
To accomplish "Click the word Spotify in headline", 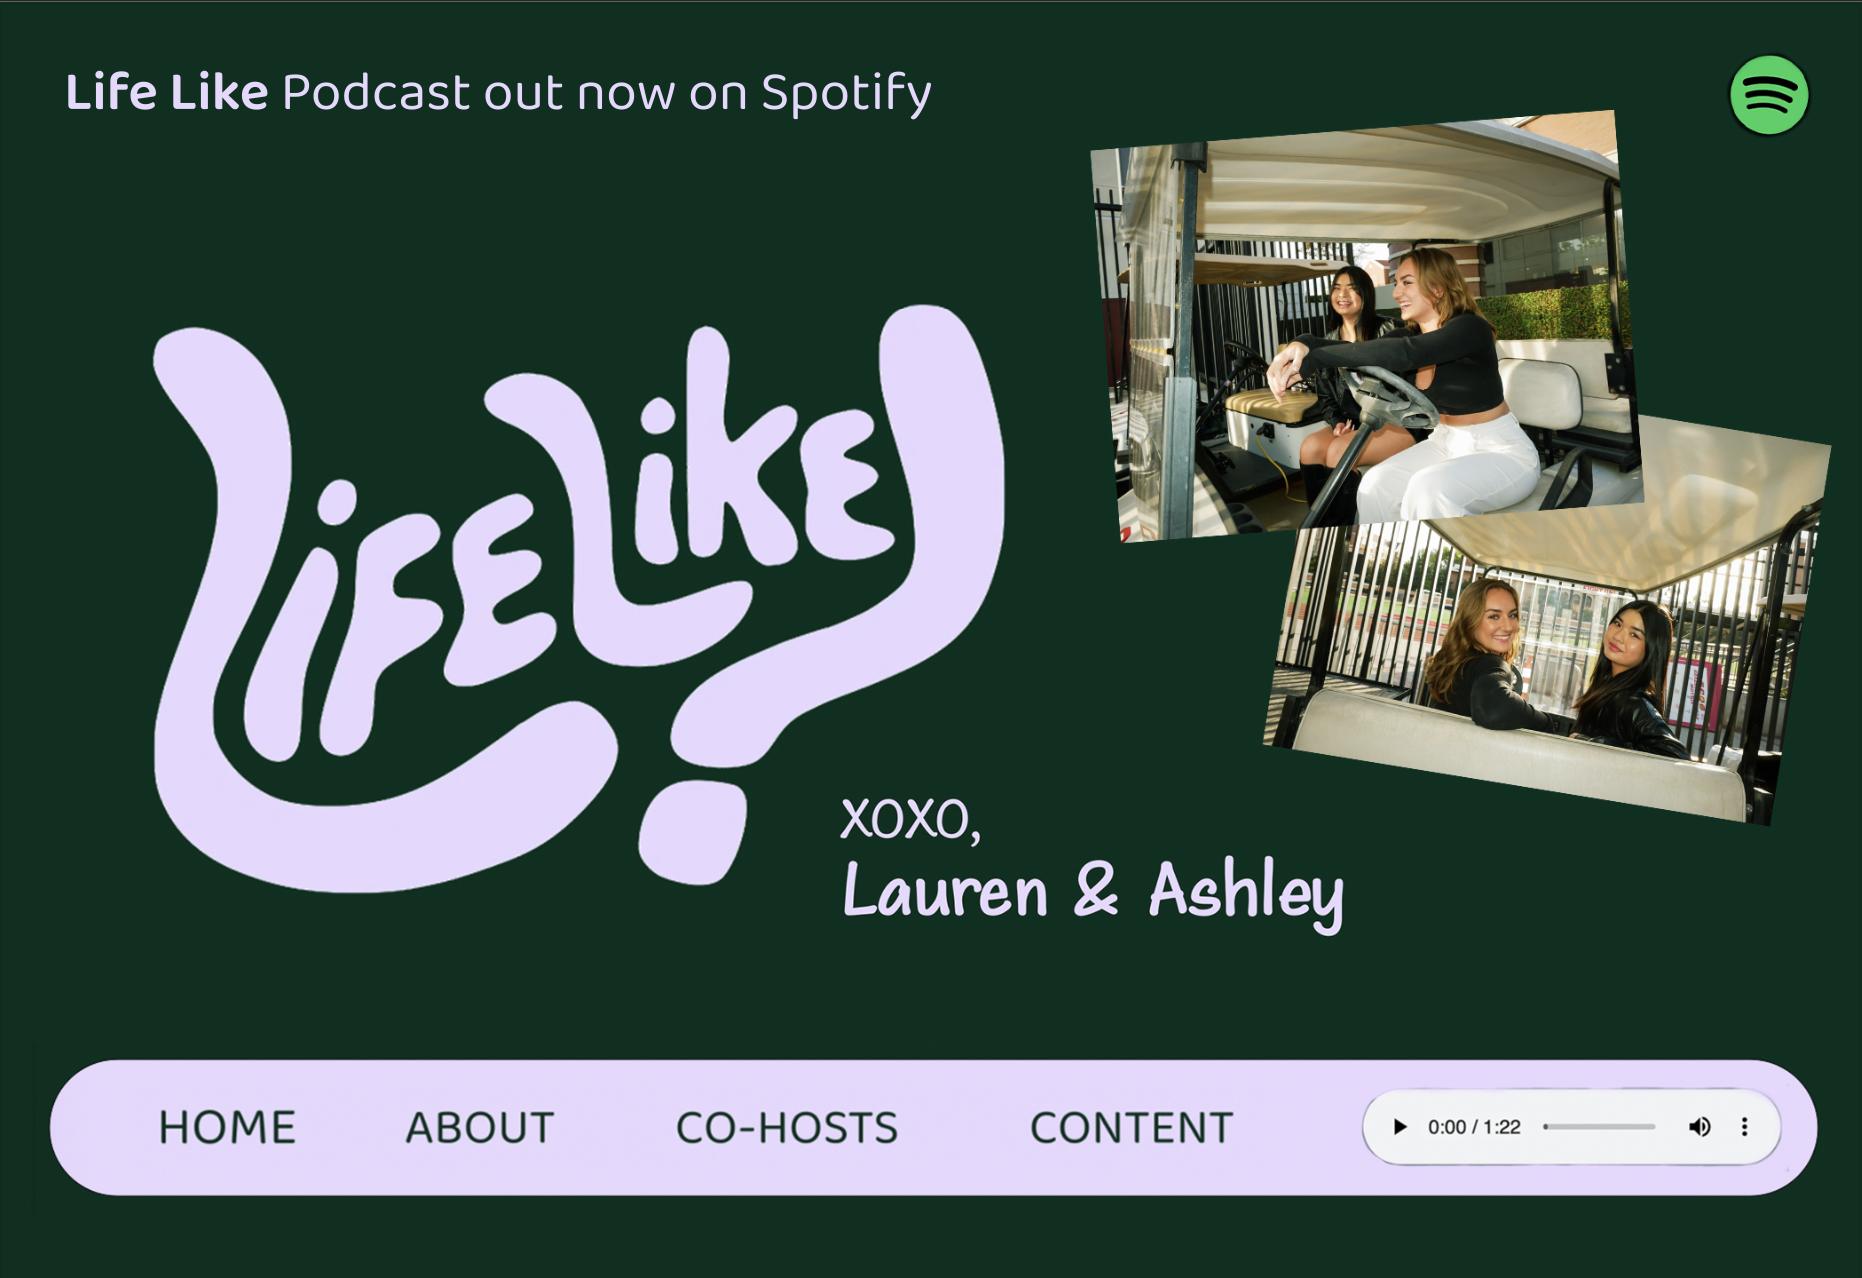I will click(x=847, y=94).
